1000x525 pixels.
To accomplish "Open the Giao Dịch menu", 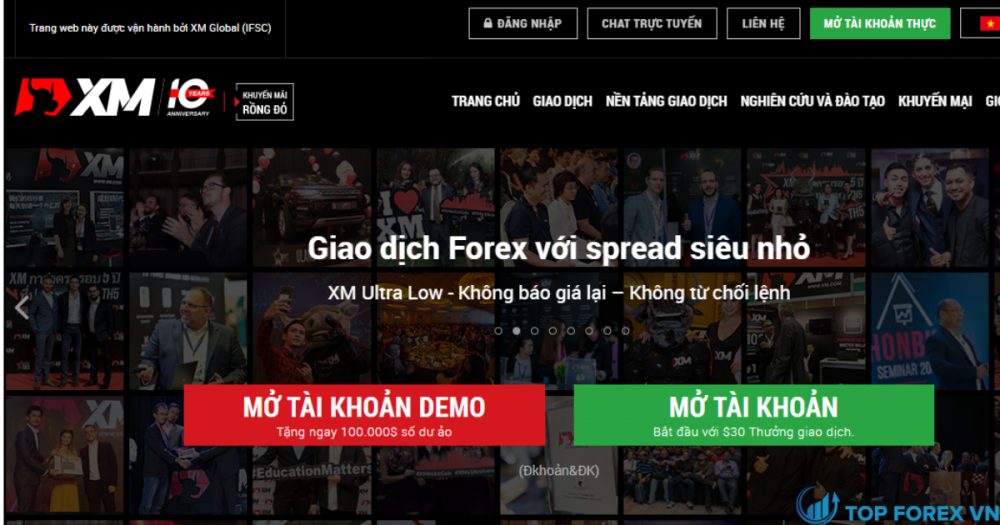I will pos(562,101).
